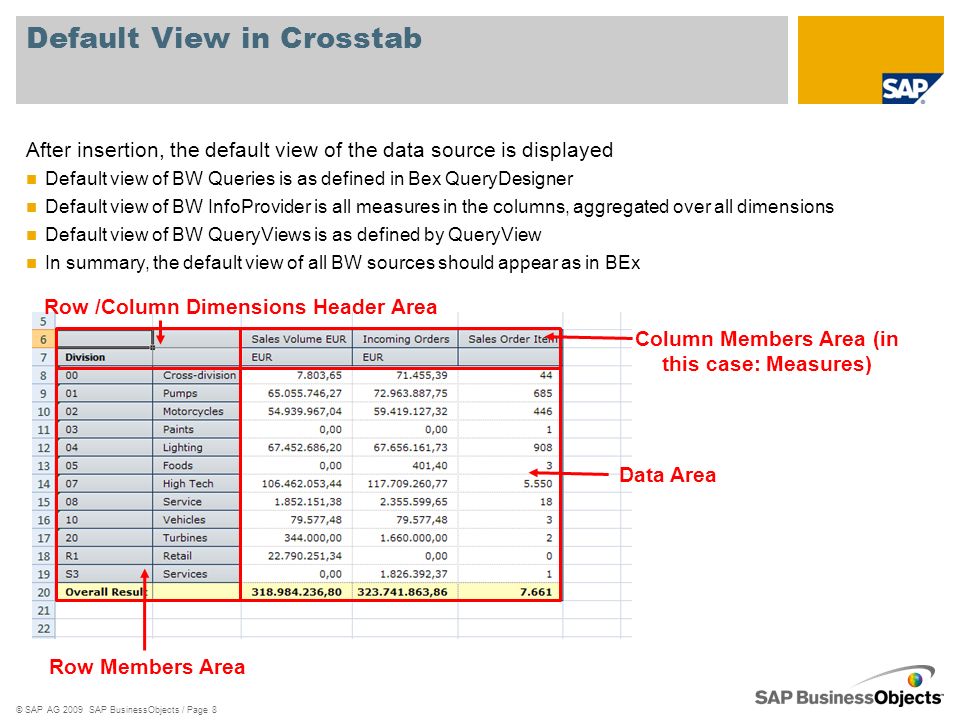Click the 'Motorcycles' row member cell

pyautogui.click(x=197, y=411)
